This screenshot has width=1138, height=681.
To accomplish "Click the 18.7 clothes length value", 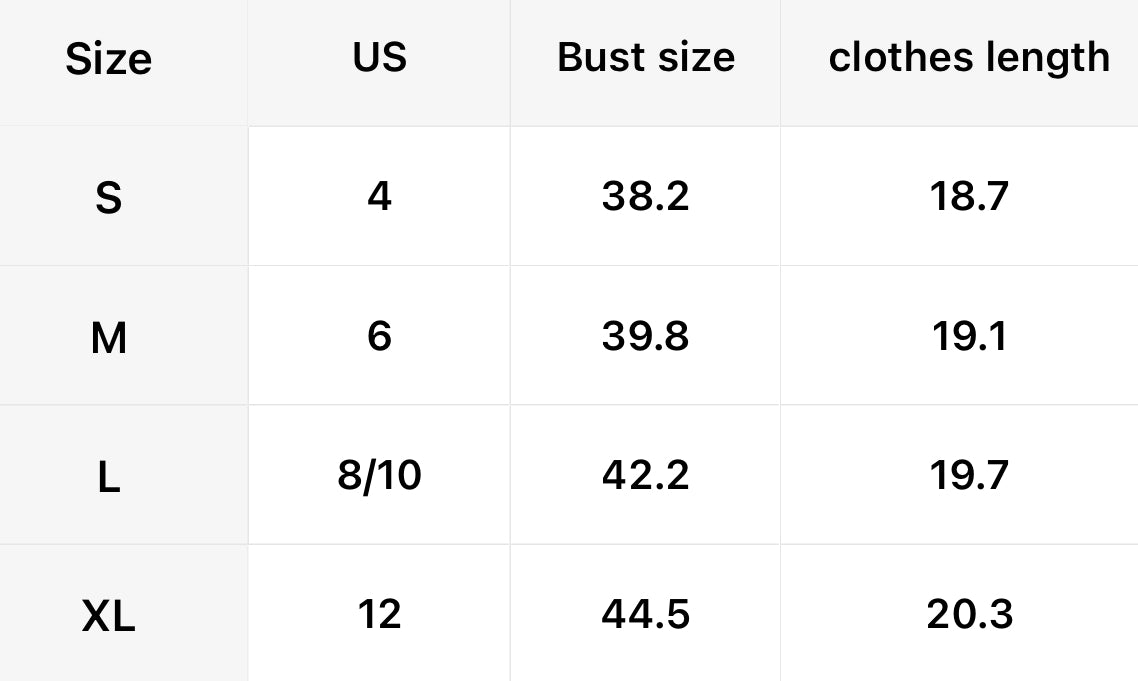I will [968, 196].
